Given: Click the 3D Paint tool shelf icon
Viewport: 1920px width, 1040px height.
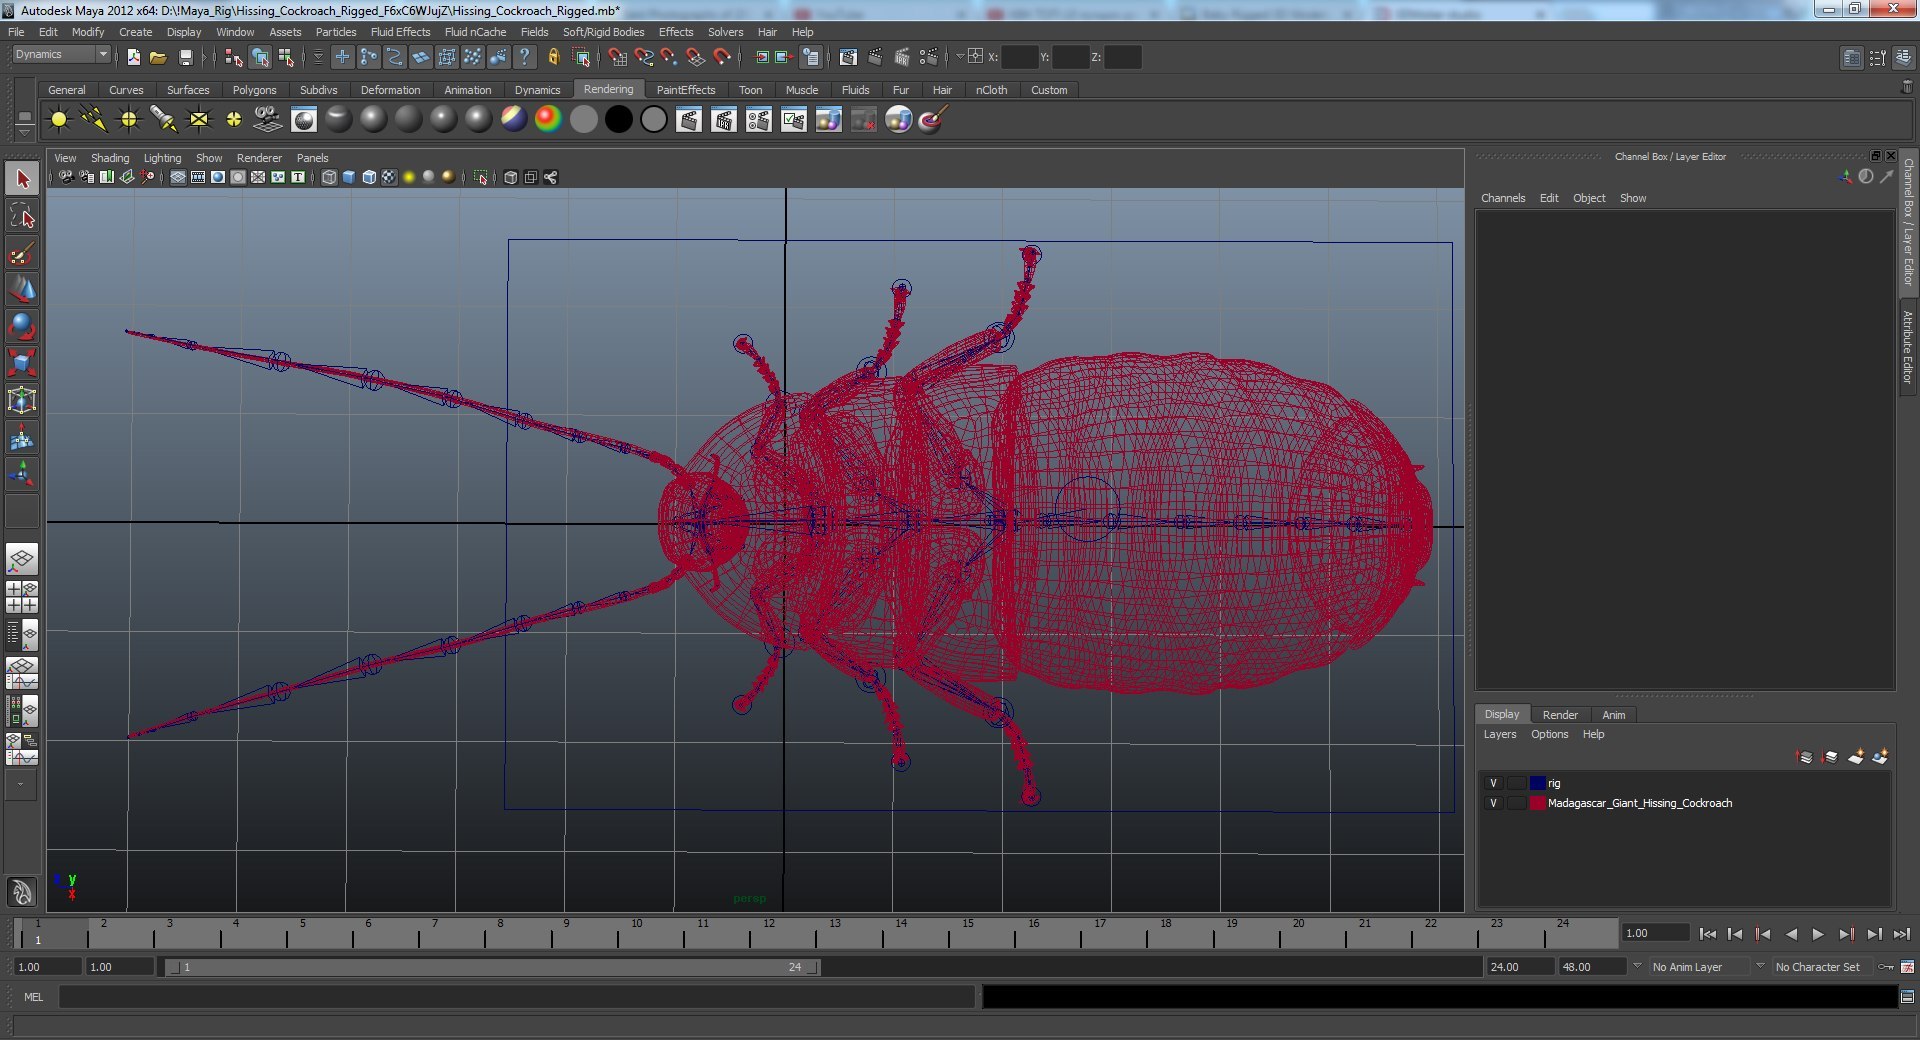Looking at the screenshot, I should [x=932, y=120].
